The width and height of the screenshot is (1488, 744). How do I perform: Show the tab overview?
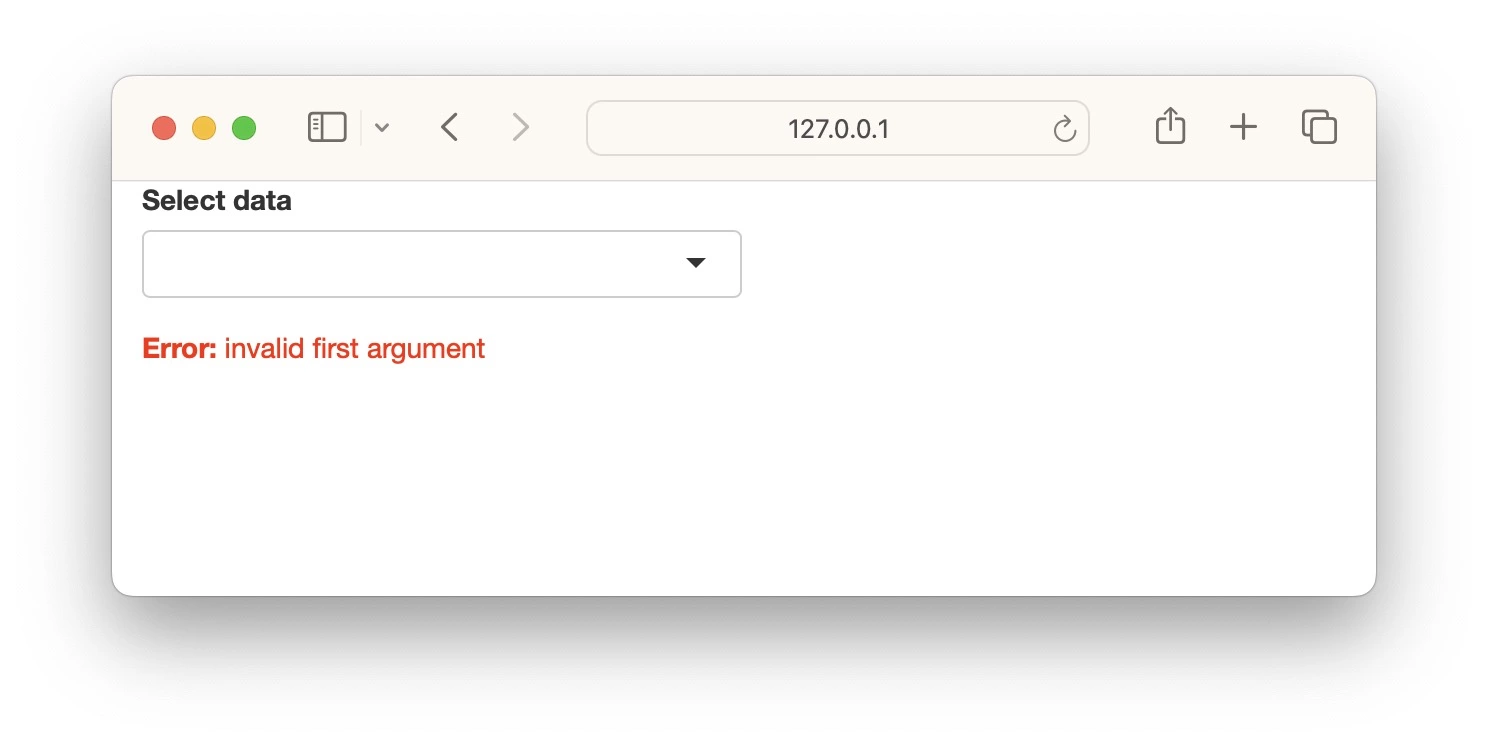[1319, 127]
